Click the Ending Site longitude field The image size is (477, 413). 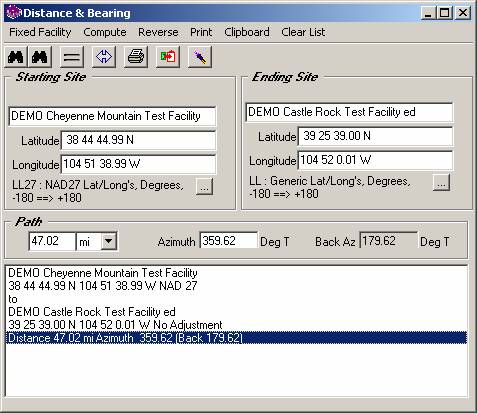pos(375,160)
